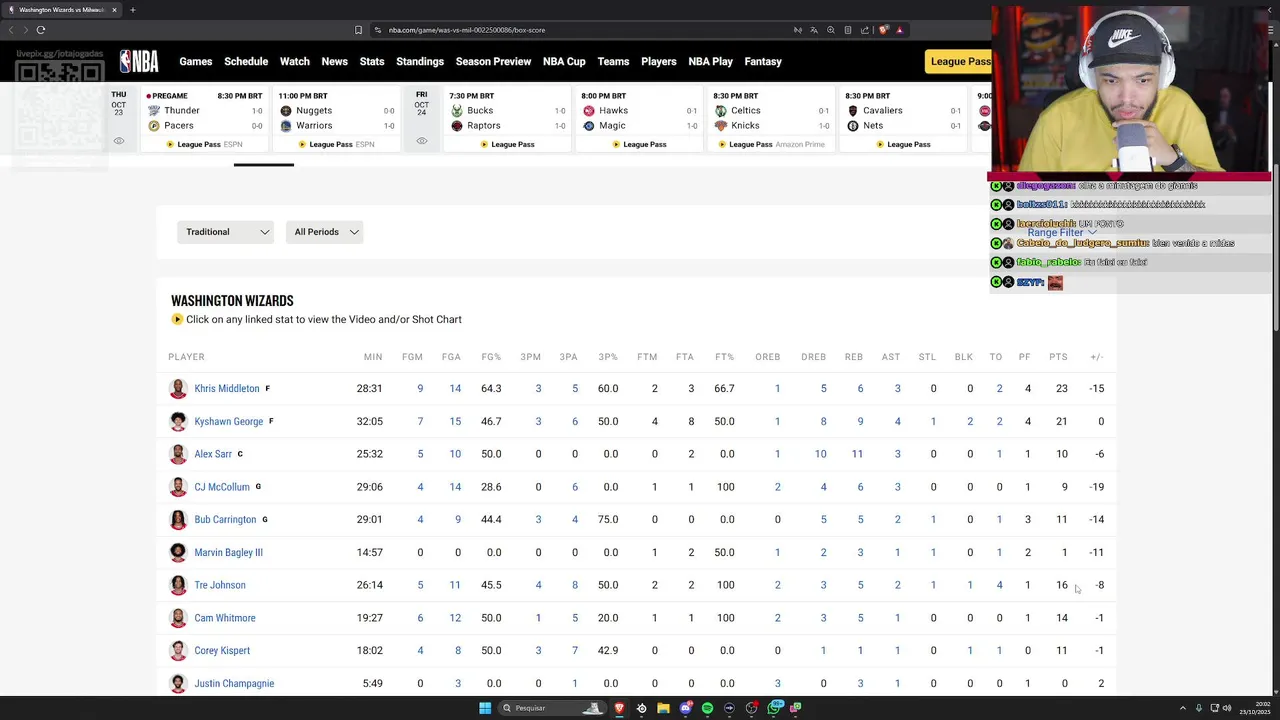Screen dimensions: 1280x720
Task: Open Cam Whitmore's player page
Action: click(225, 618)
